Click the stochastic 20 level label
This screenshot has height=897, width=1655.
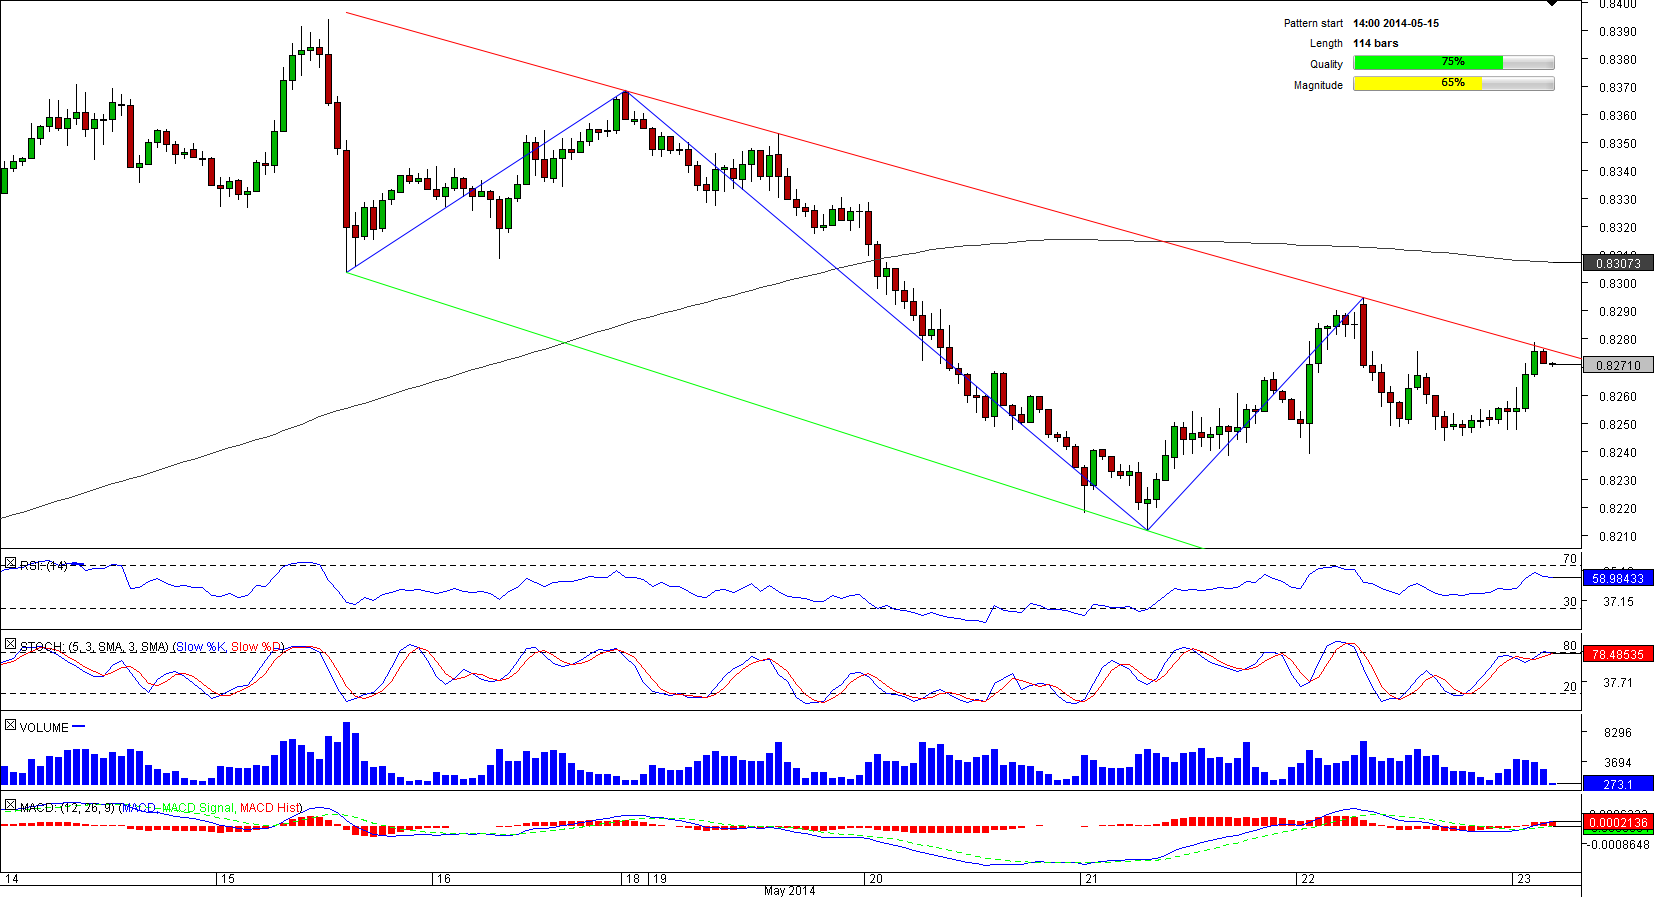pos(1570,687)
